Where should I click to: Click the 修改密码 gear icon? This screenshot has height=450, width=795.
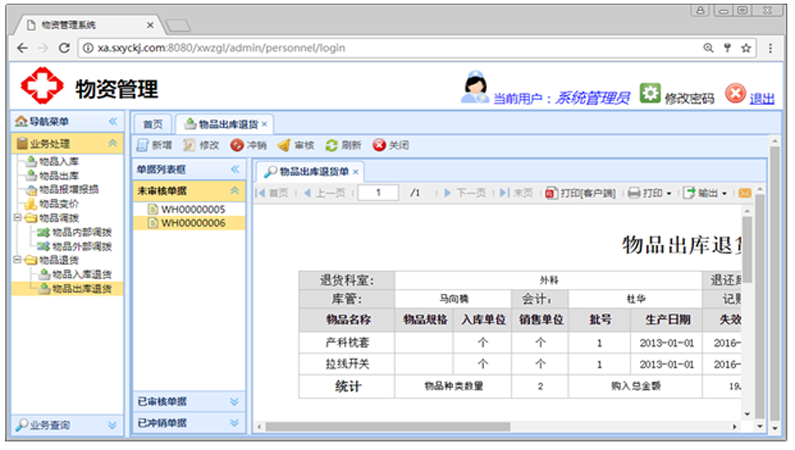[x=650, y=94]
